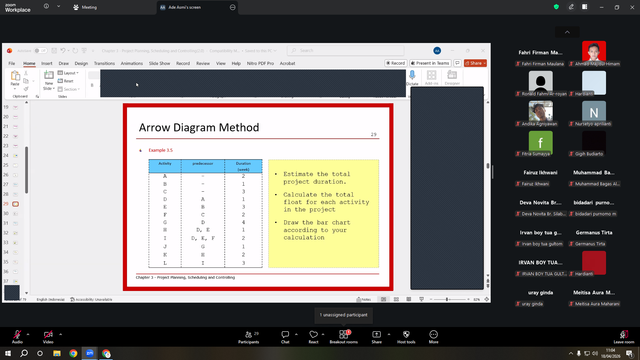This screenshot has width=640, height=360.
Task: Click the Present in Teams button
Action: click(430, 63)
